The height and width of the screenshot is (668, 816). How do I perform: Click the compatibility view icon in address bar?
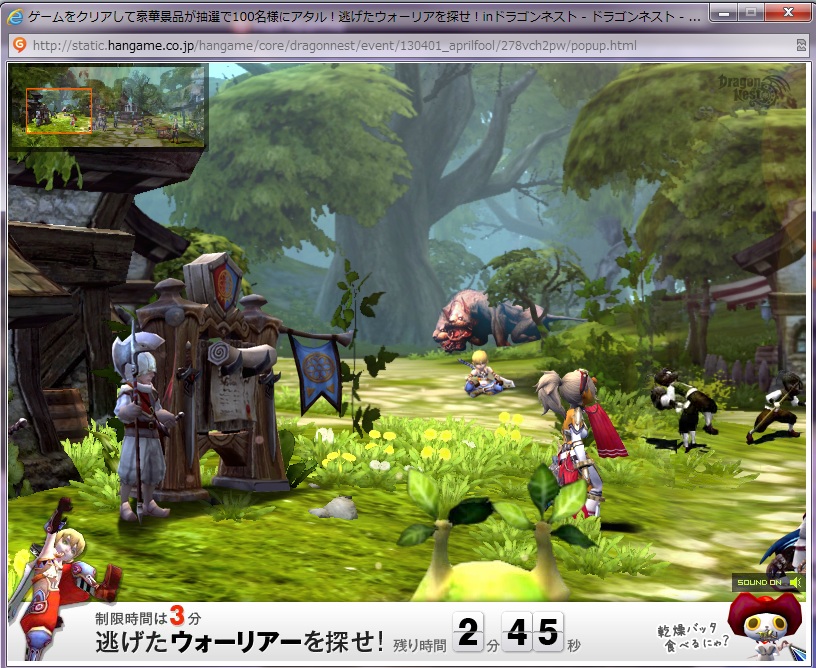(x=801, y=45)
